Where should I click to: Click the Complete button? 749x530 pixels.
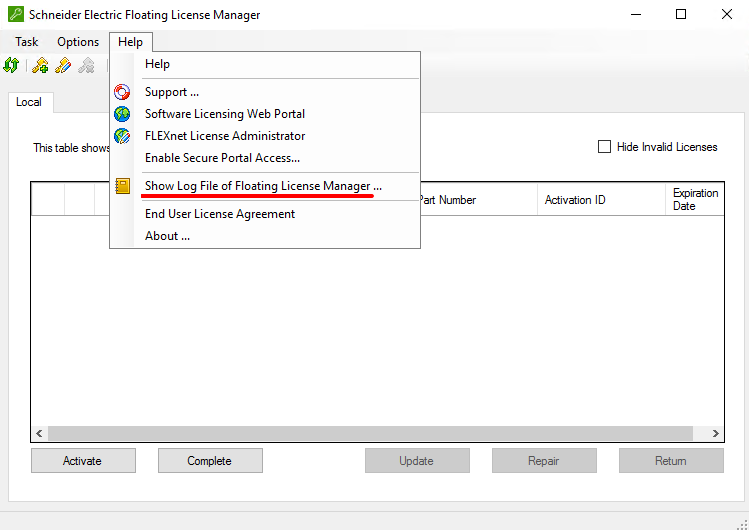click(x=210, y=461)
